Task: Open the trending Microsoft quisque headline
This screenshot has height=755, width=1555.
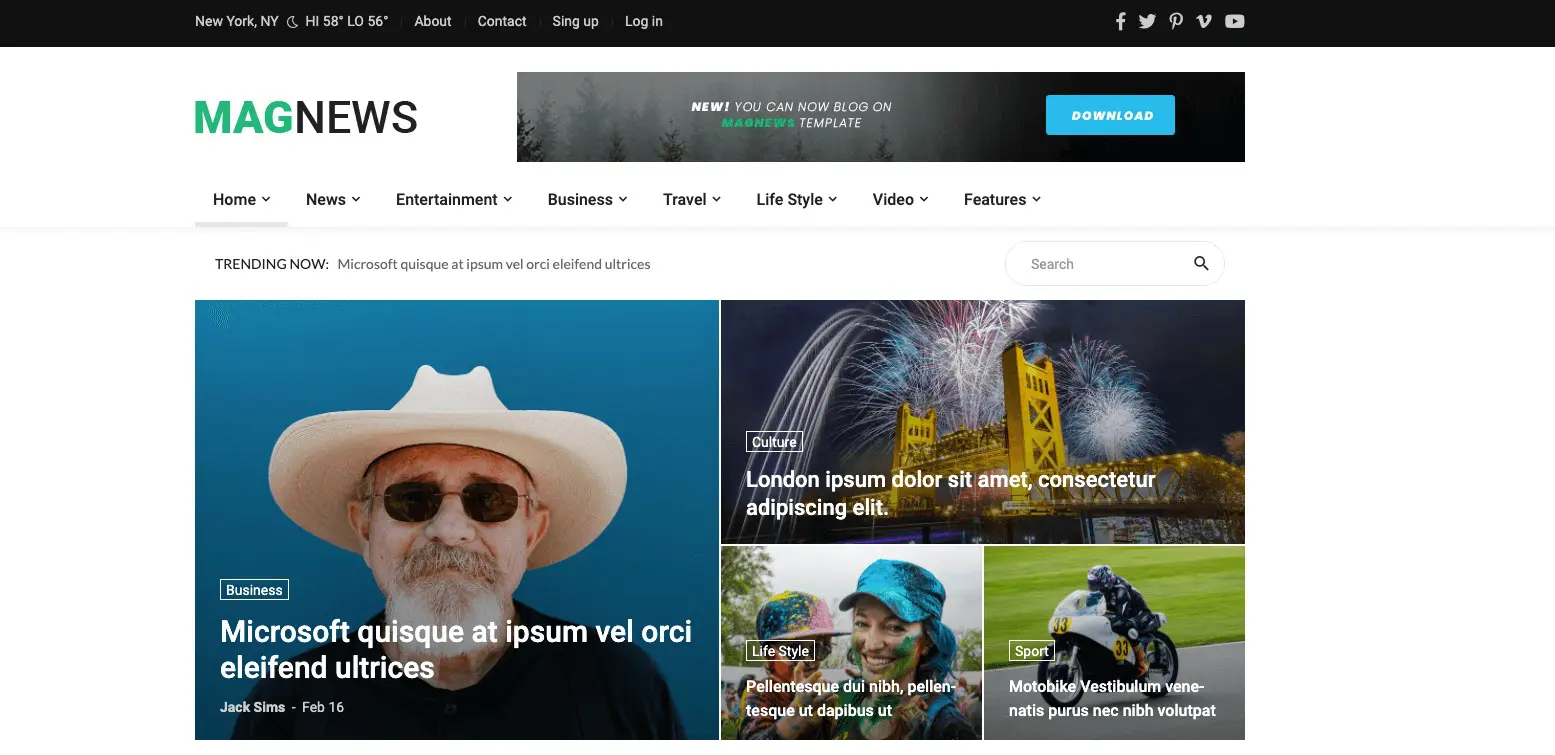Action: tap(494, 264)
